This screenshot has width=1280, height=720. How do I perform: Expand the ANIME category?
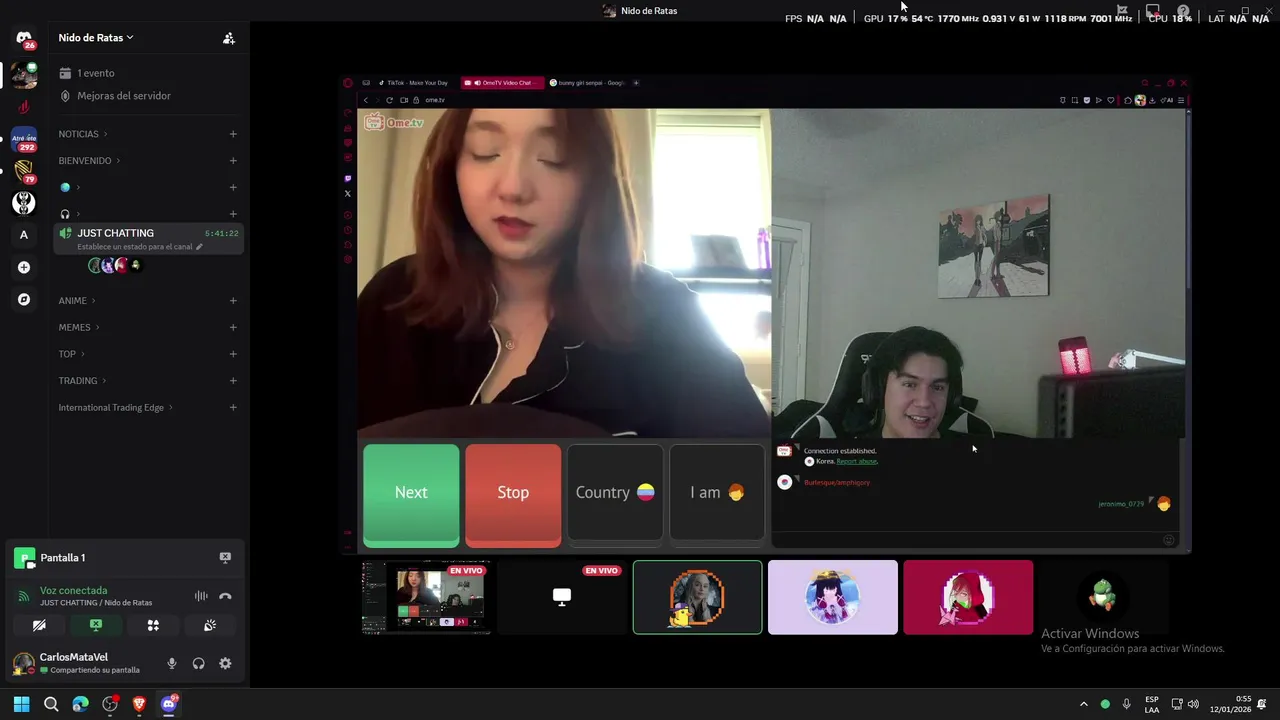(77, 301)
